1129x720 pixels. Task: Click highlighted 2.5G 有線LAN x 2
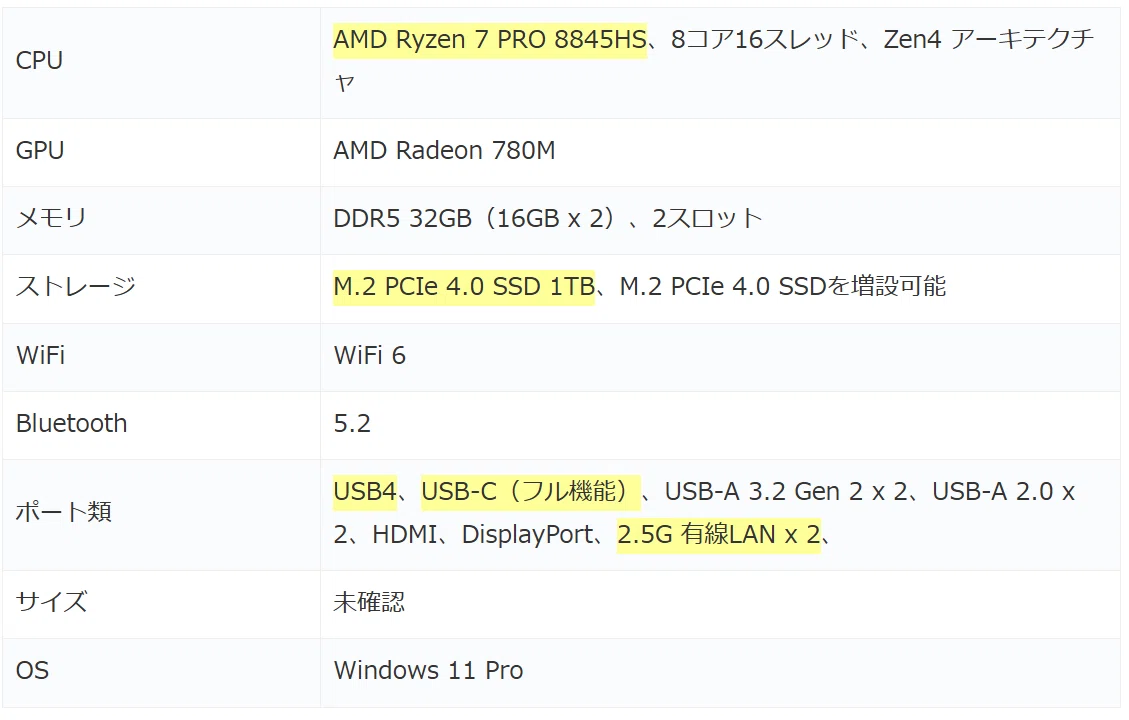point(719,534)
